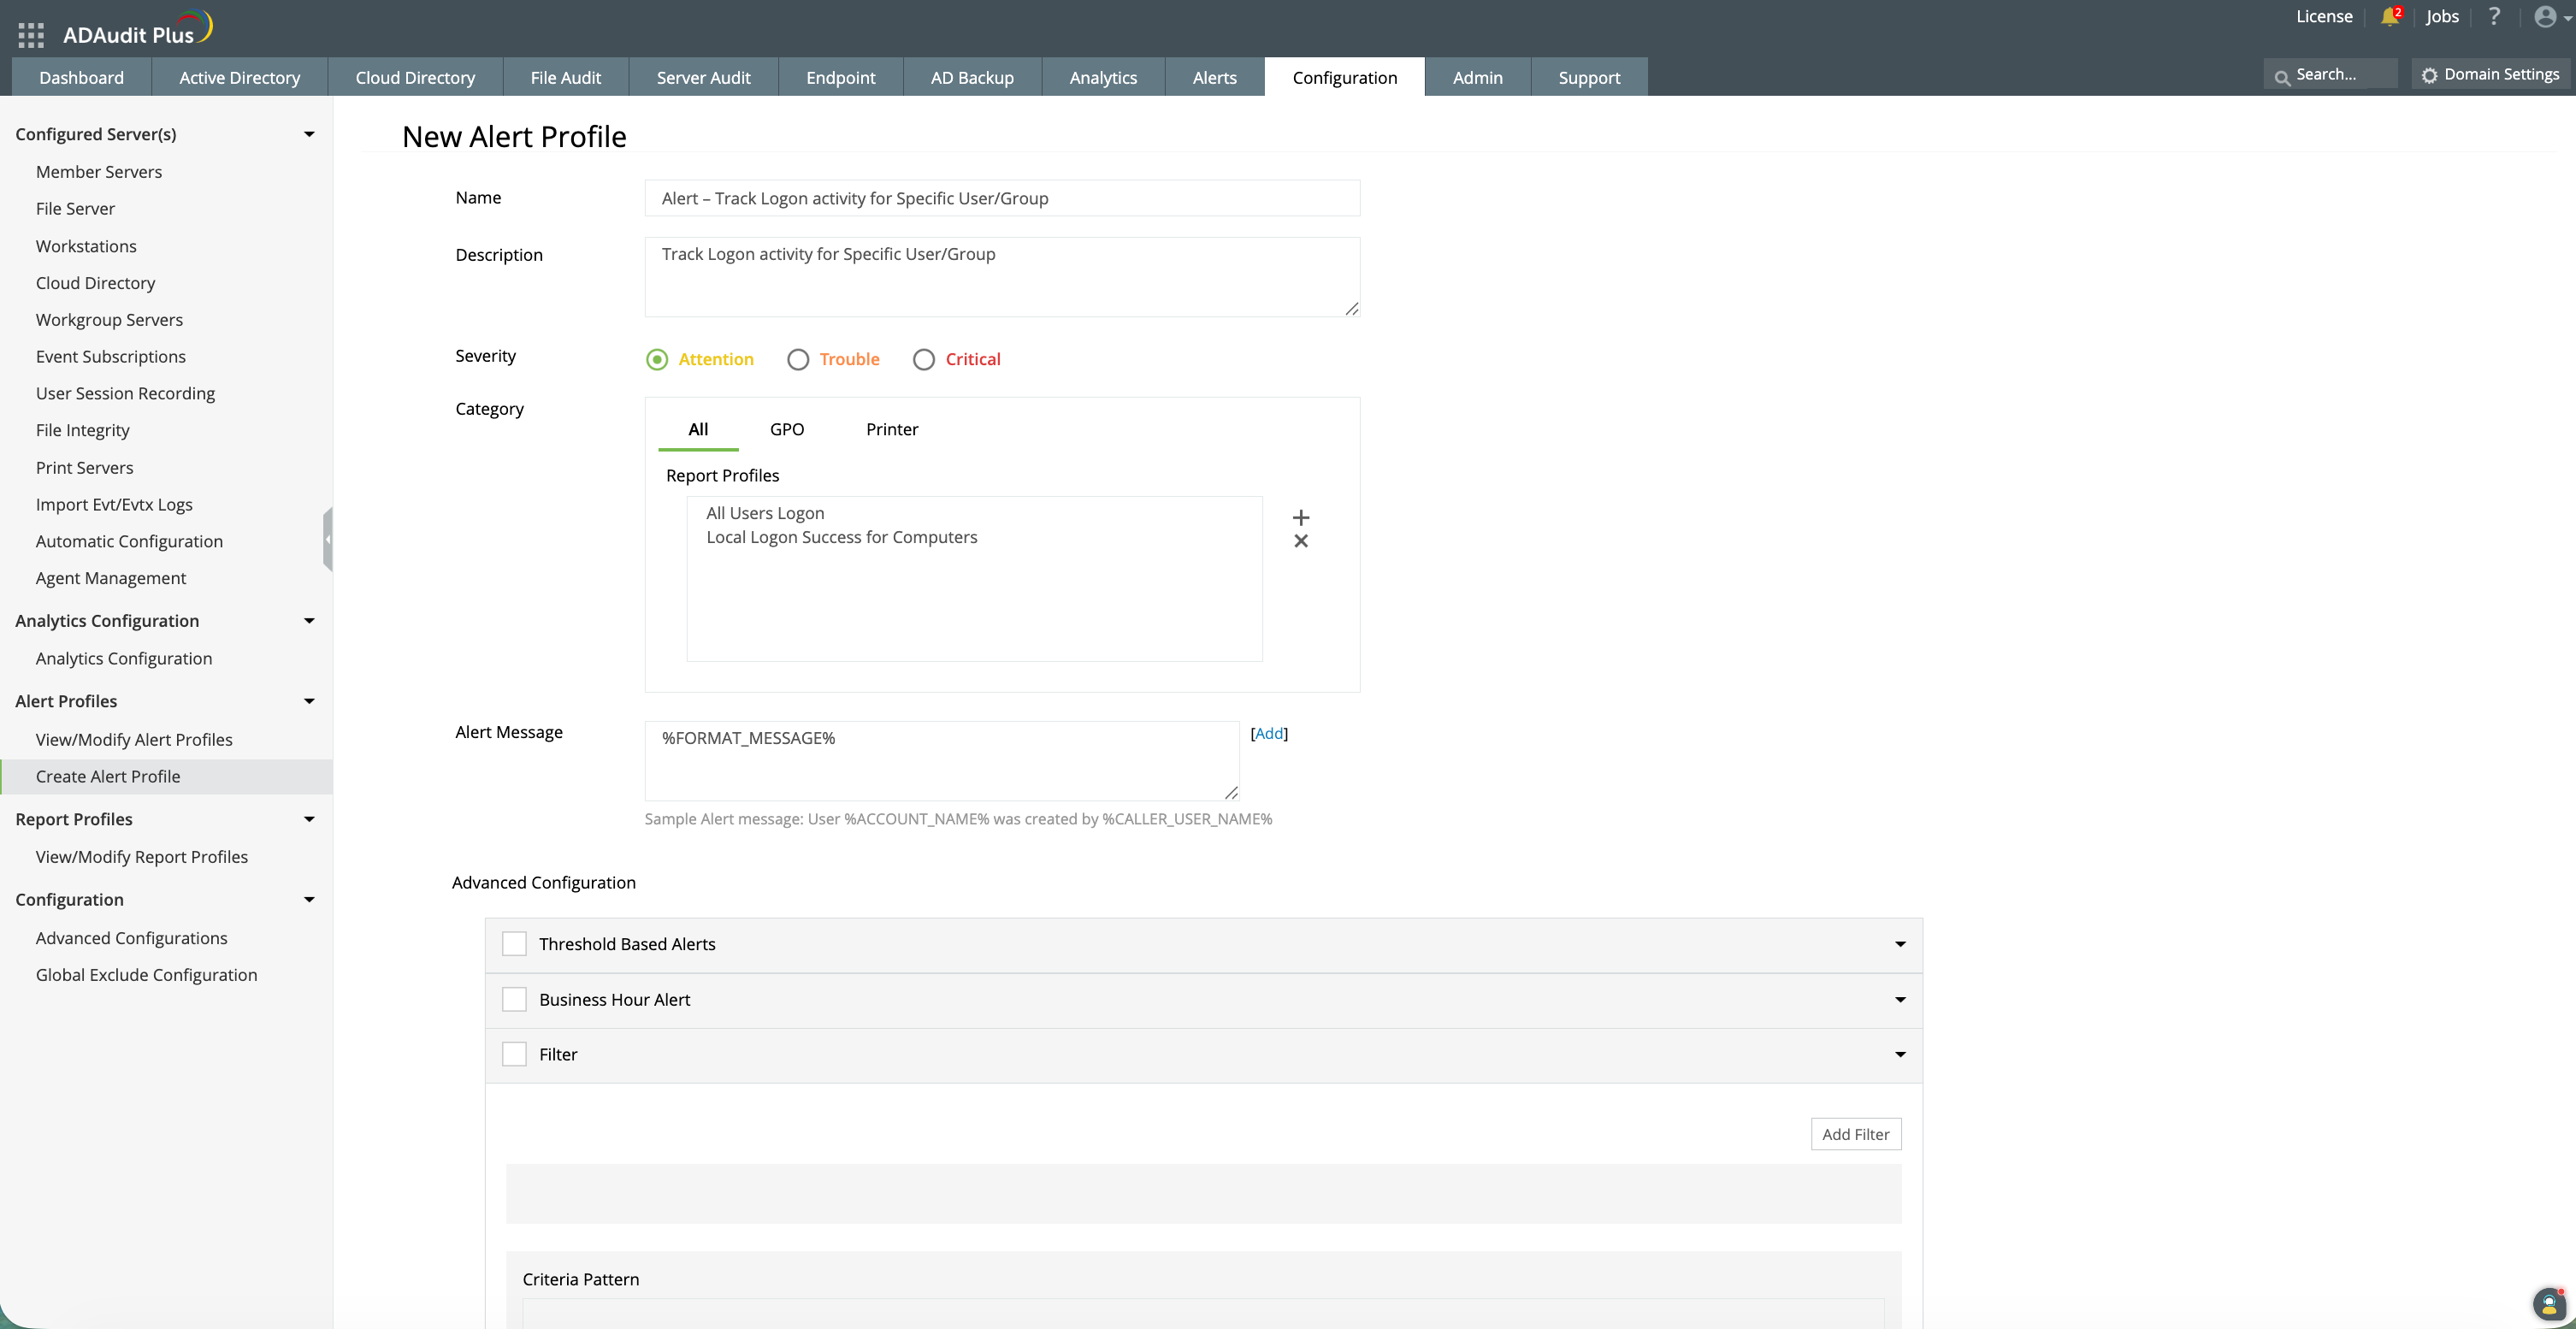
Task: Collapse the left sidebar with handle
Action: [327, 539]
